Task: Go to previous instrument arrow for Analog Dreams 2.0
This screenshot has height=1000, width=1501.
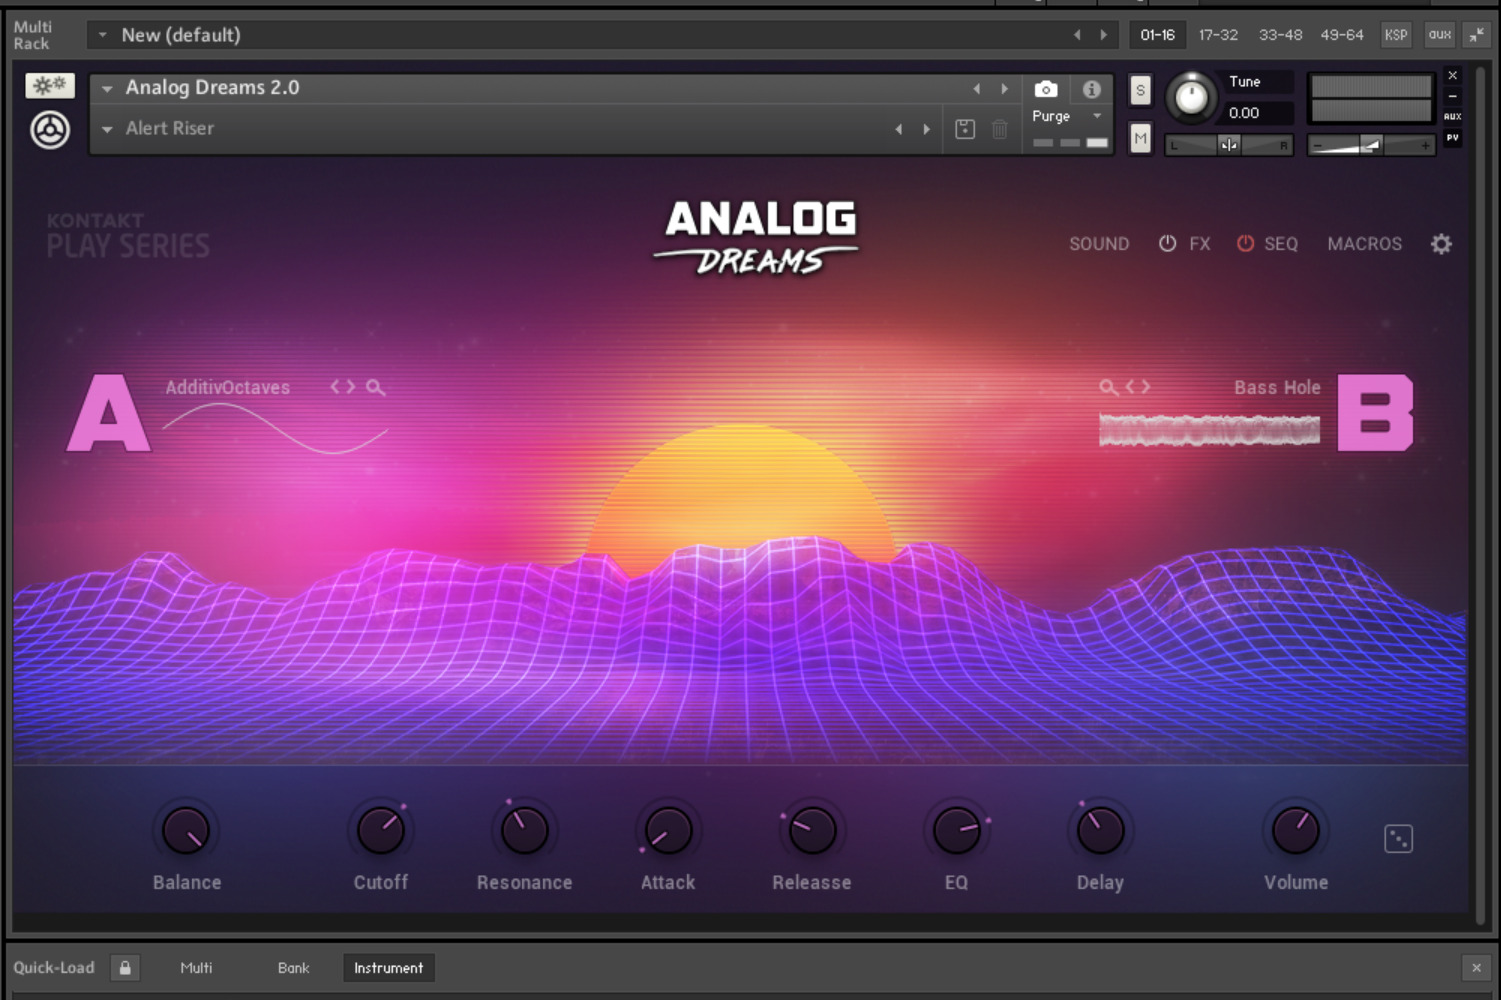Action: tap(977, 89)
